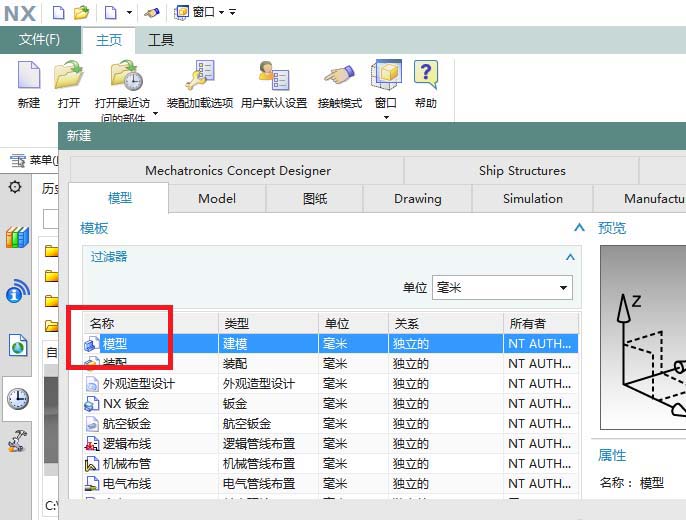Screen dimensions: 686x520
Task: Sort by 所有者 column header
Action: [541, 324]
